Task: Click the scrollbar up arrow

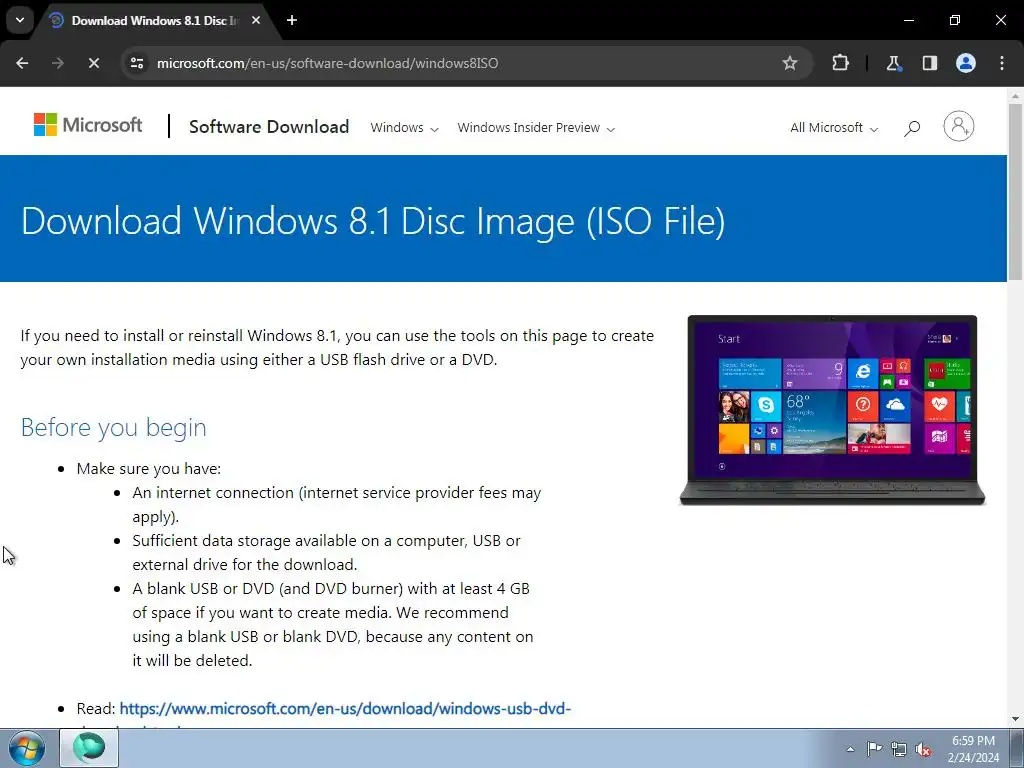Action: 1015,95
